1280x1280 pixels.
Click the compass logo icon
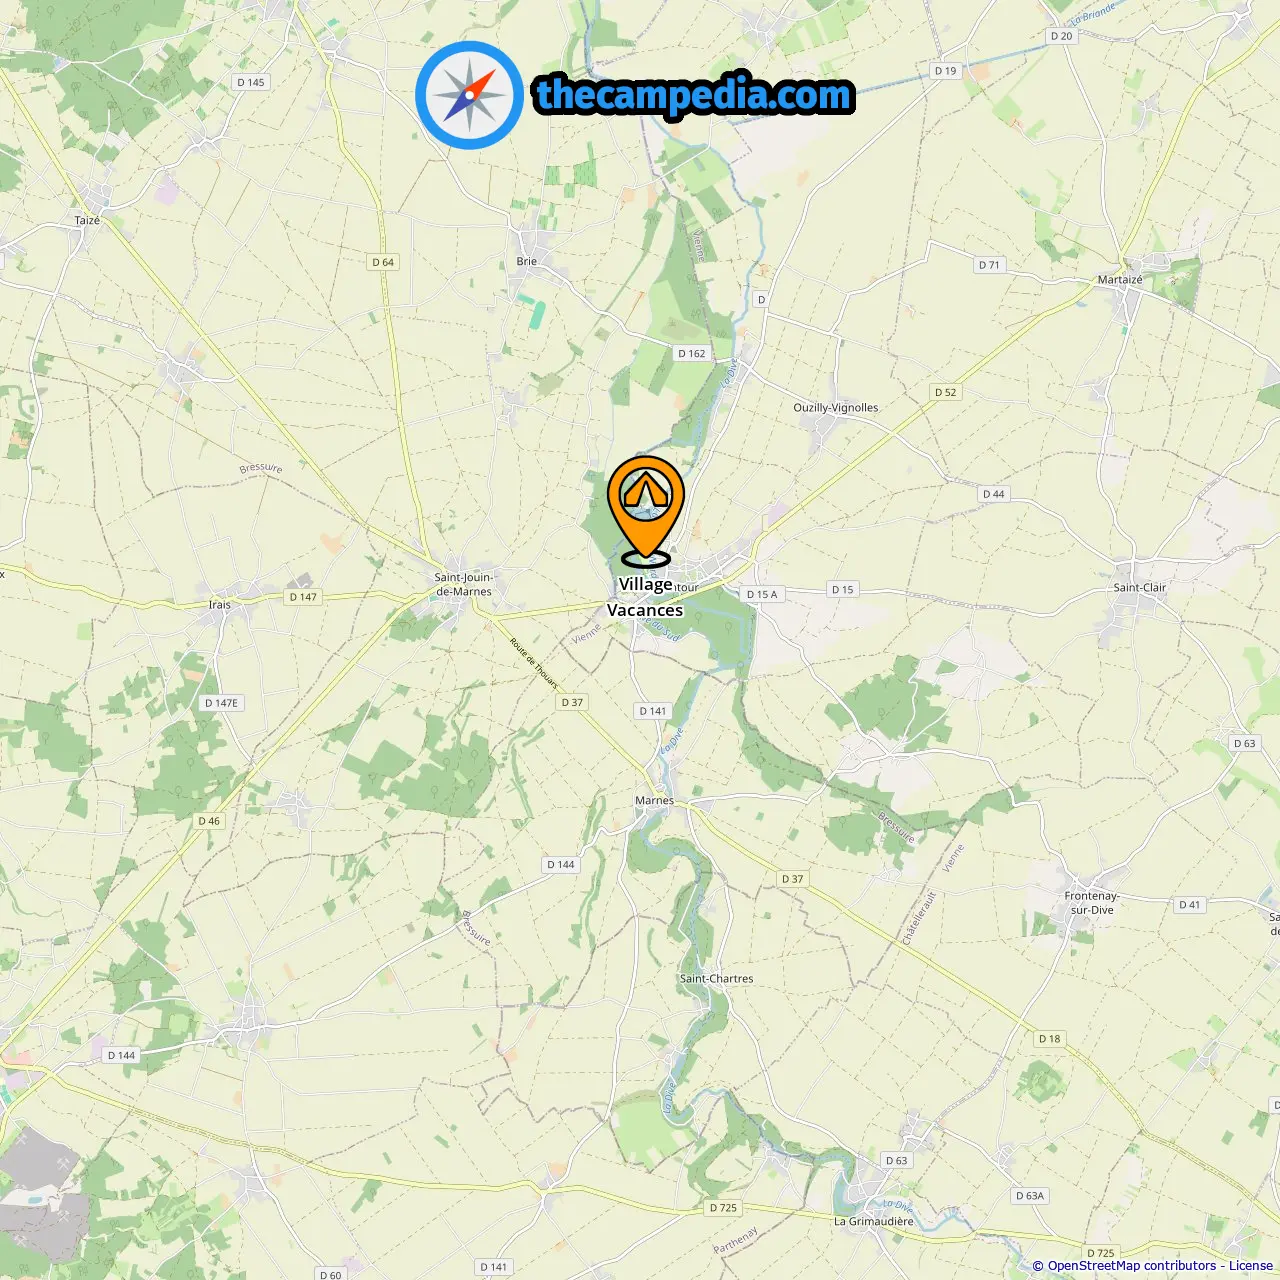[469, 95]
